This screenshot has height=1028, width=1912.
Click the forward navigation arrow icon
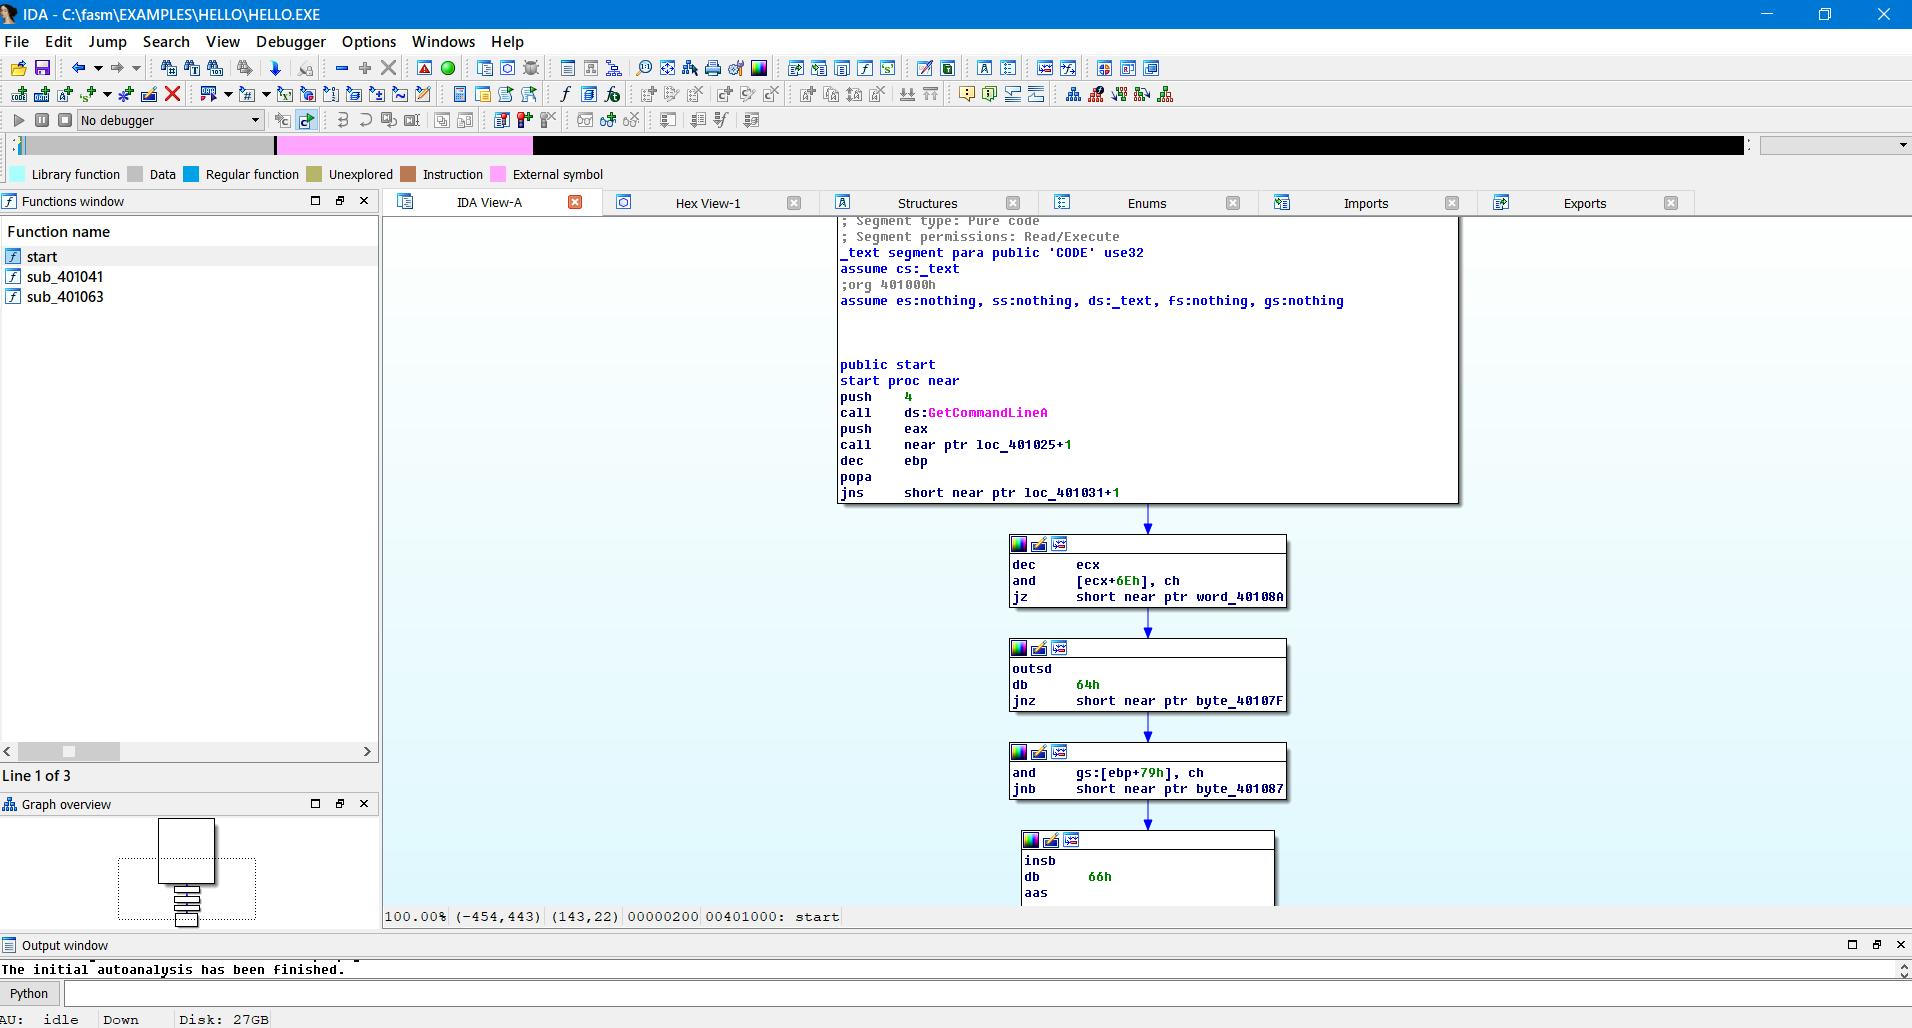[x=117, y=68]
